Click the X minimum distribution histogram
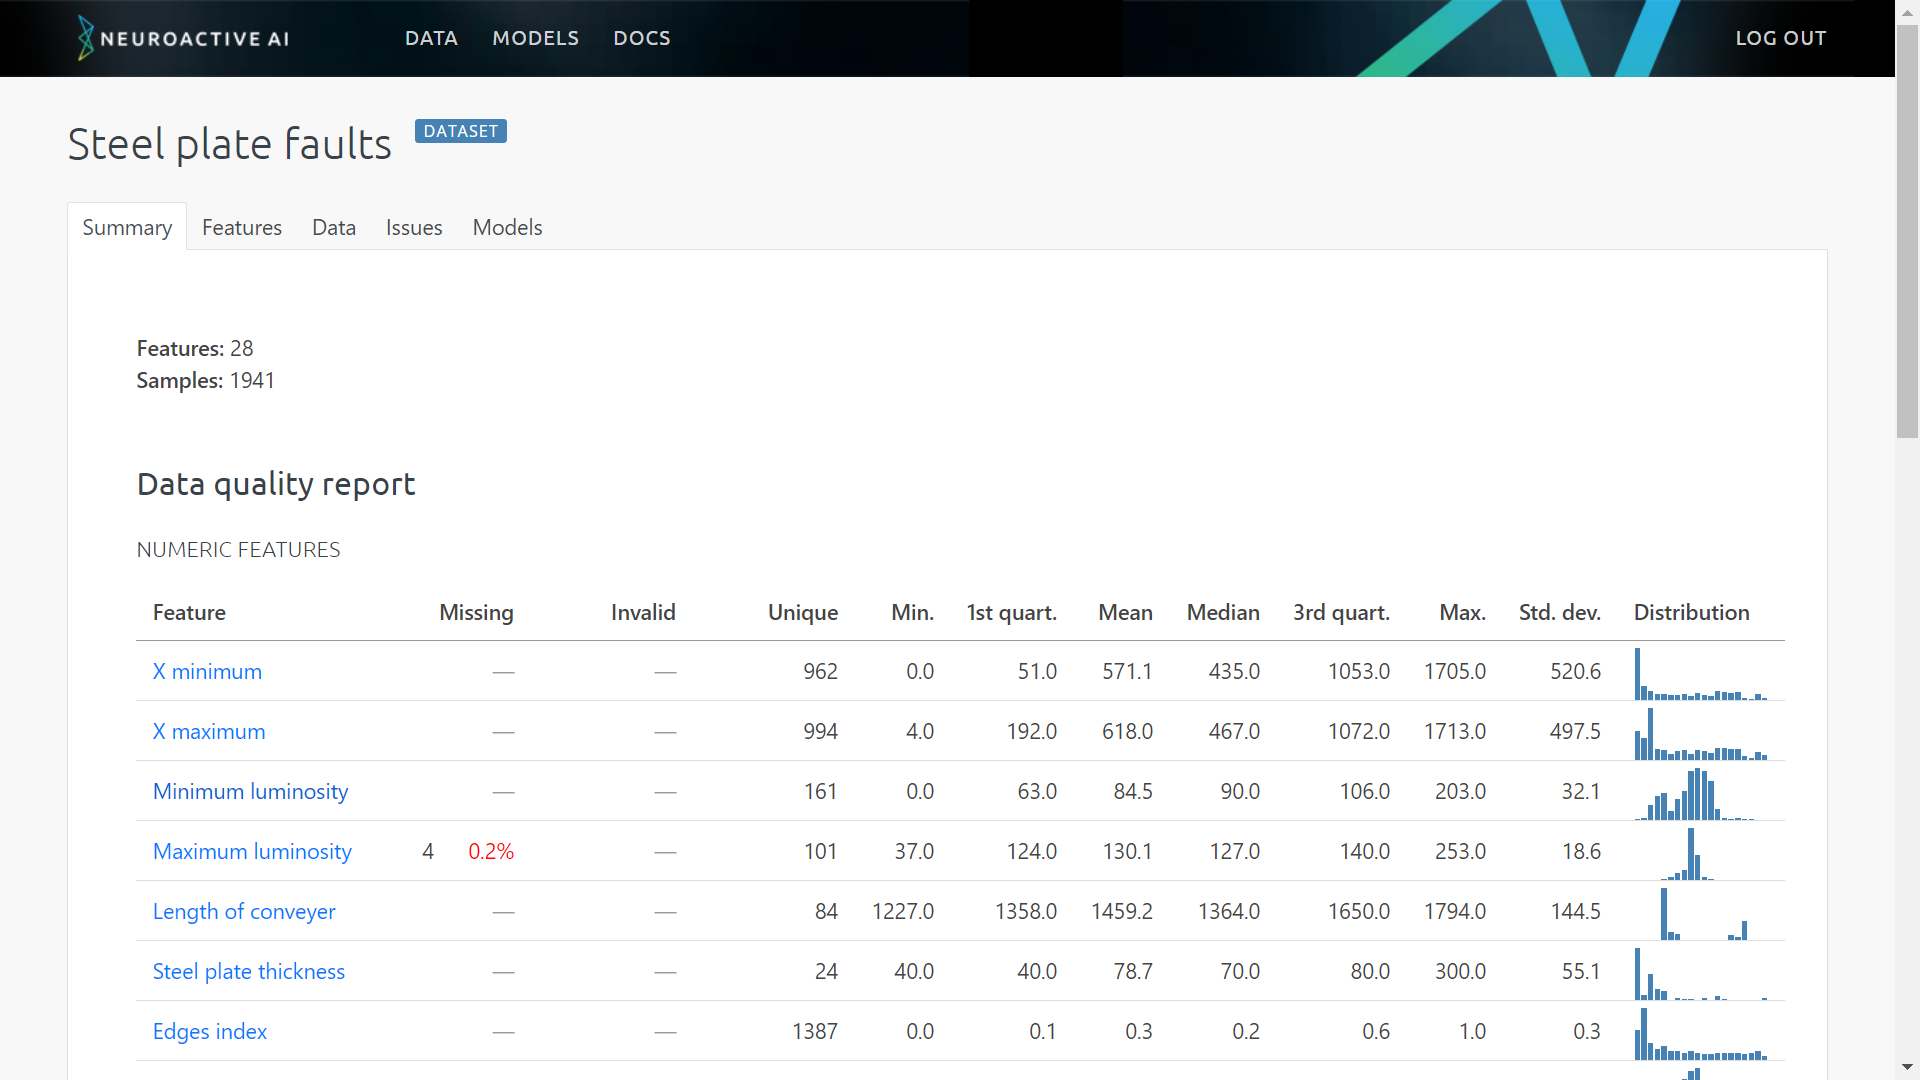The height and width of the screenshot is (1080, 1920). [1700, 674]
